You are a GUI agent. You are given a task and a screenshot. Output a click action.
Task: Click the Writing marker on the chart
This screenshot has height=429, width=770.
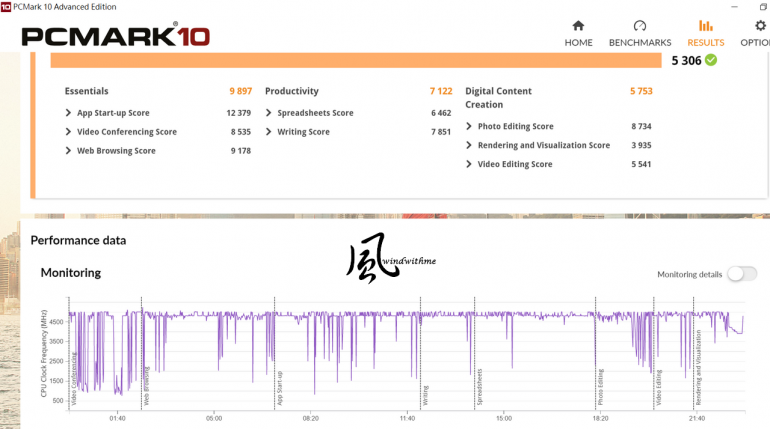pos(426,395)
